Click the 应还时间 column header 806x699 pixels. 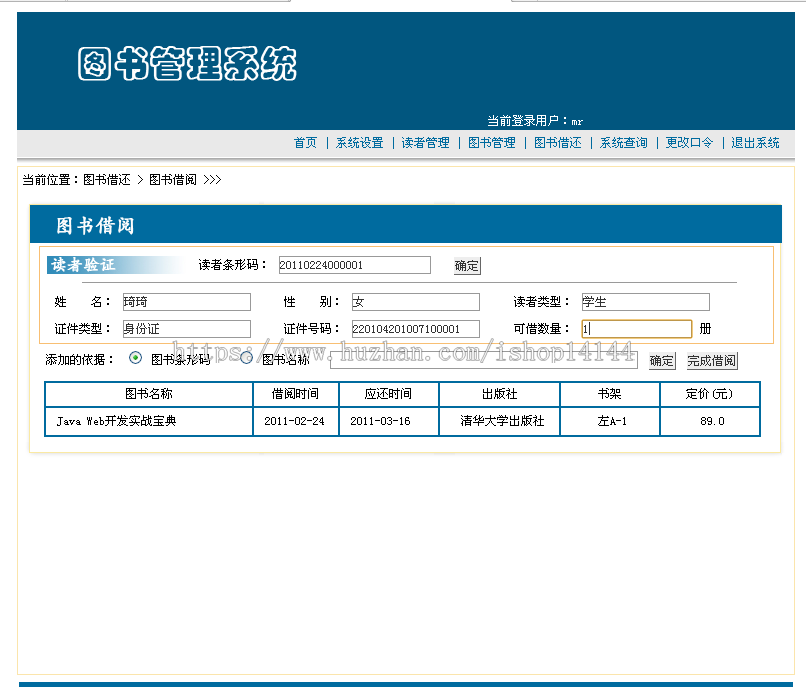pos(389,394)
